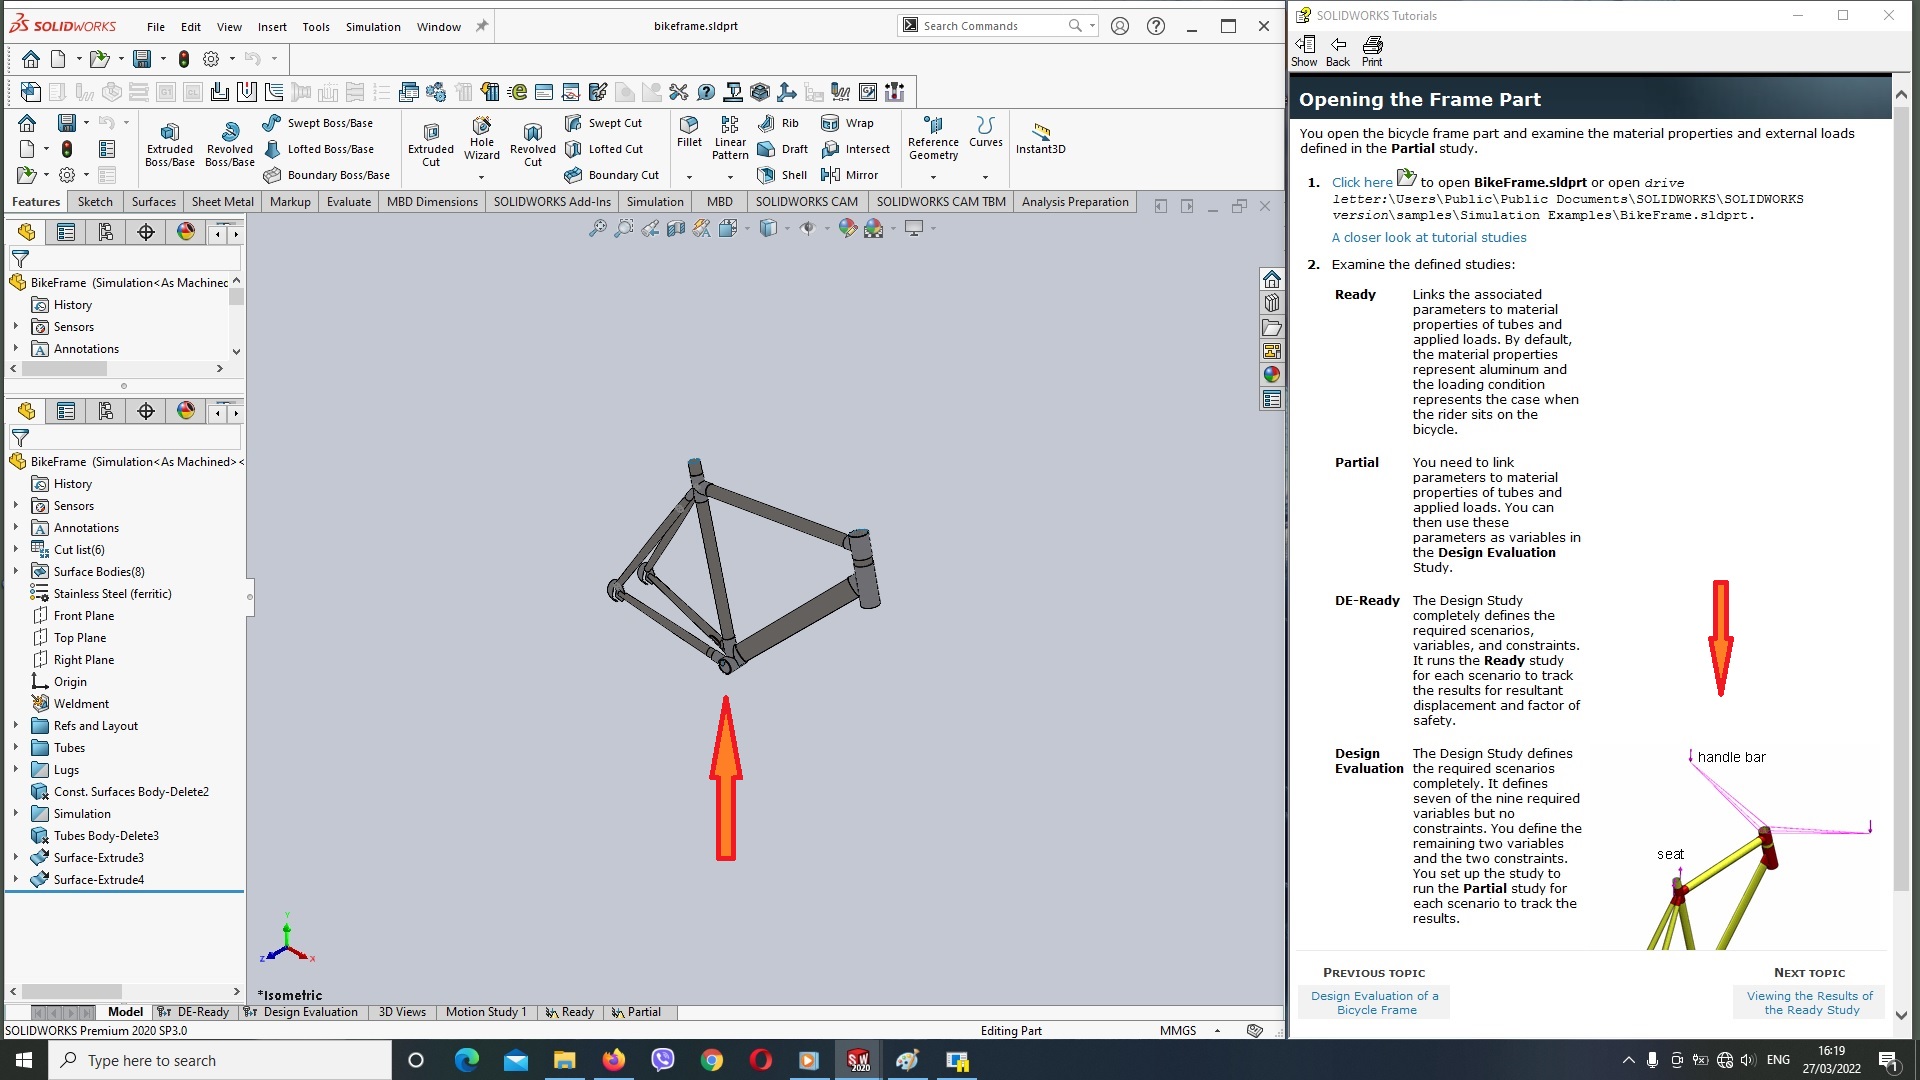This screenshot has width=1920, height=1080.
Task: Expand the Simulation folder in tree
Action: click(15, 814)
